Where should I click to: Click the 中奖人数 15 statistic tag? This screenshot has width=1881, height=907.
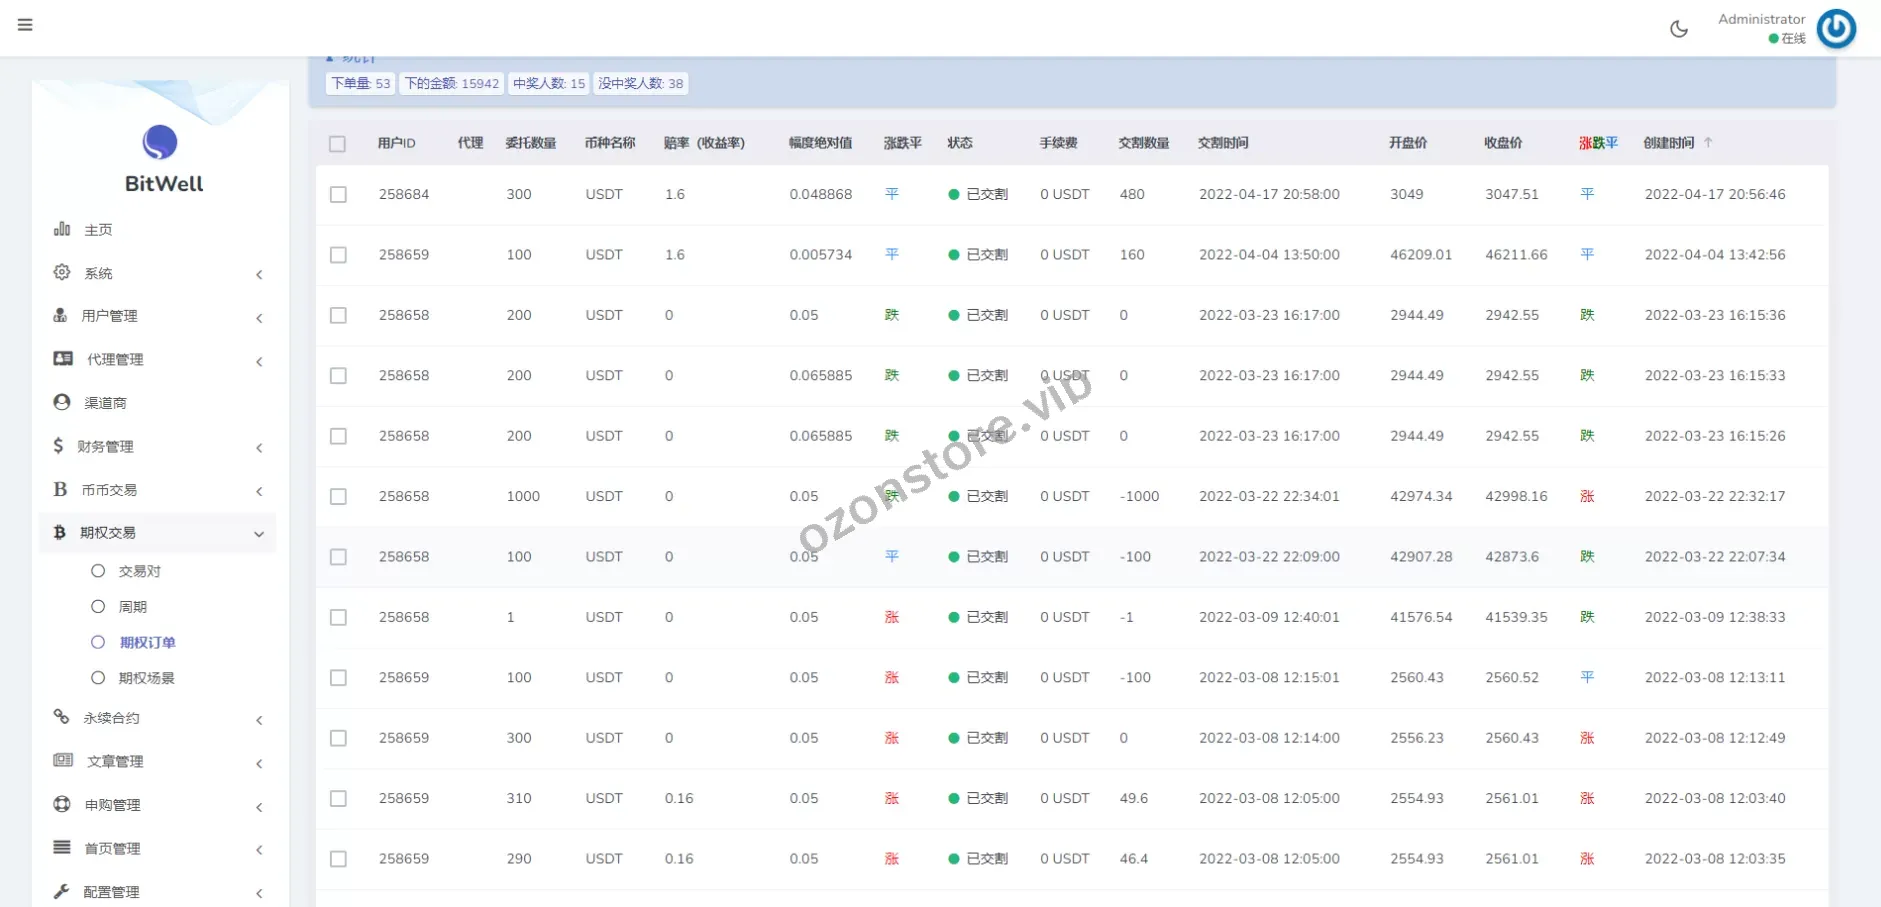(548, 84)
